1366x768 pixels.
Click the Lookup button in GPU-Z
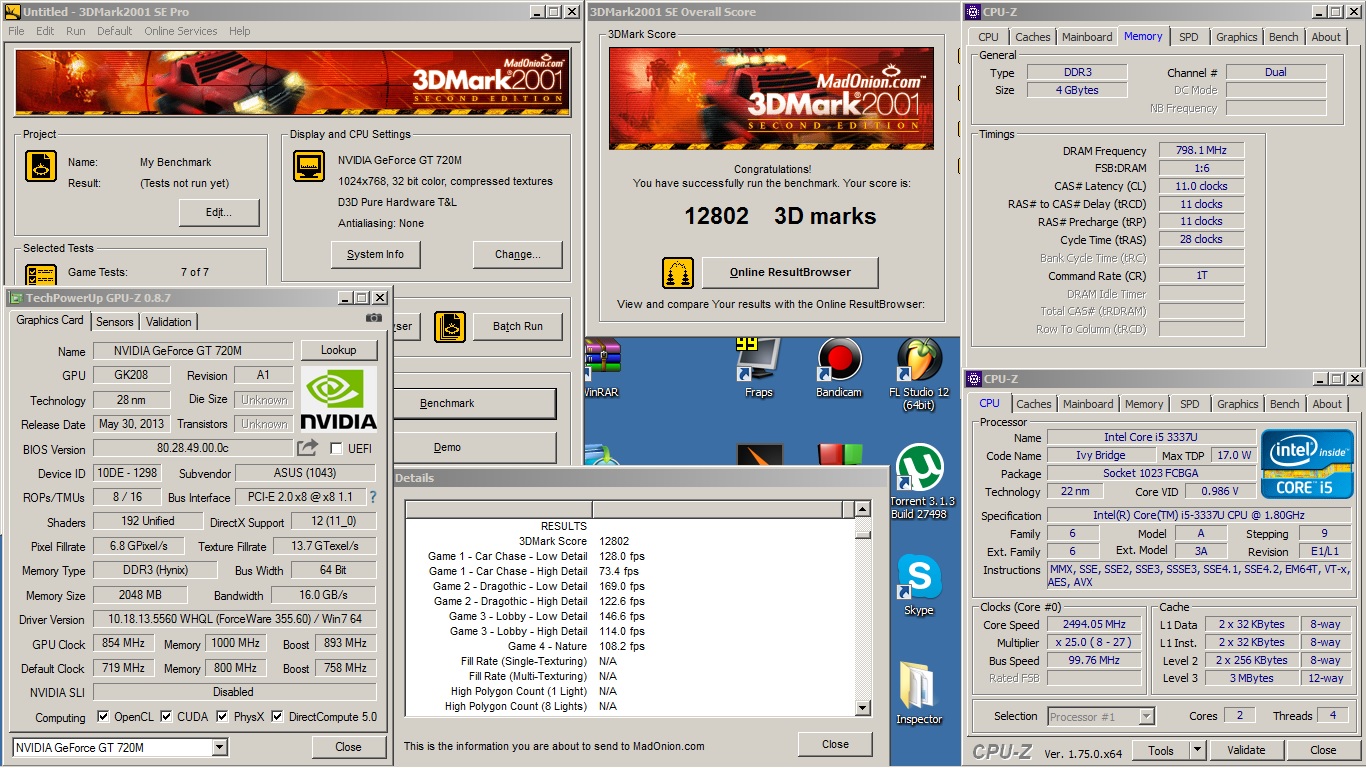coord(338,350)
